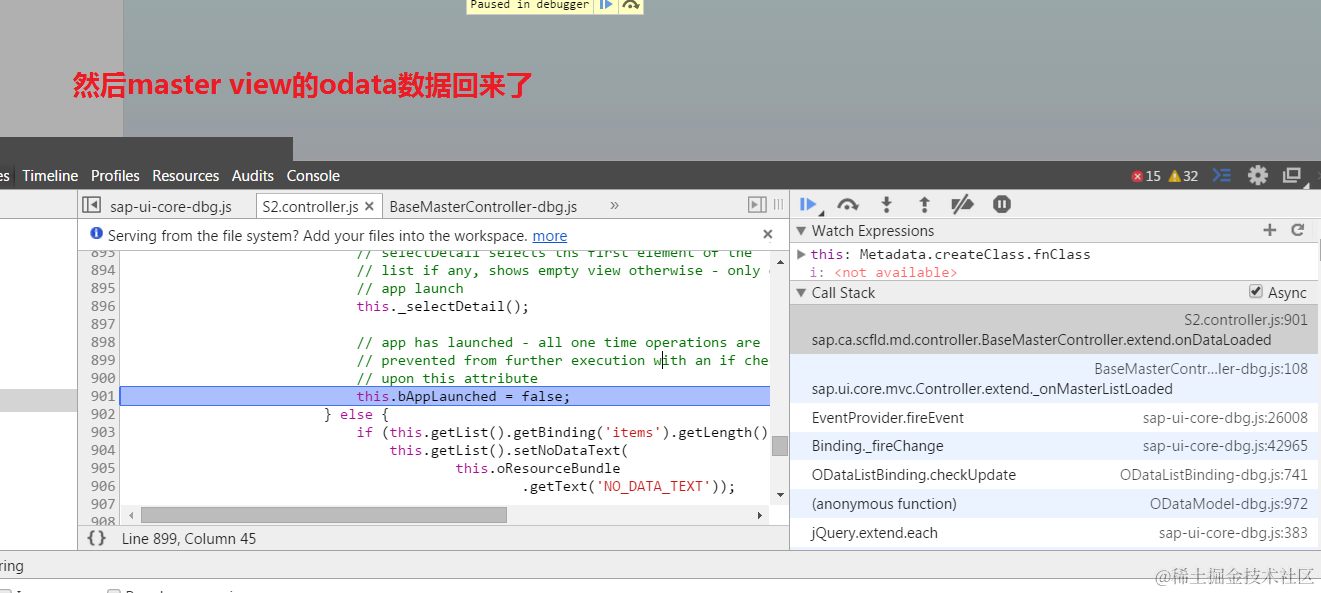Step into next function call

[x=886, y=204]
